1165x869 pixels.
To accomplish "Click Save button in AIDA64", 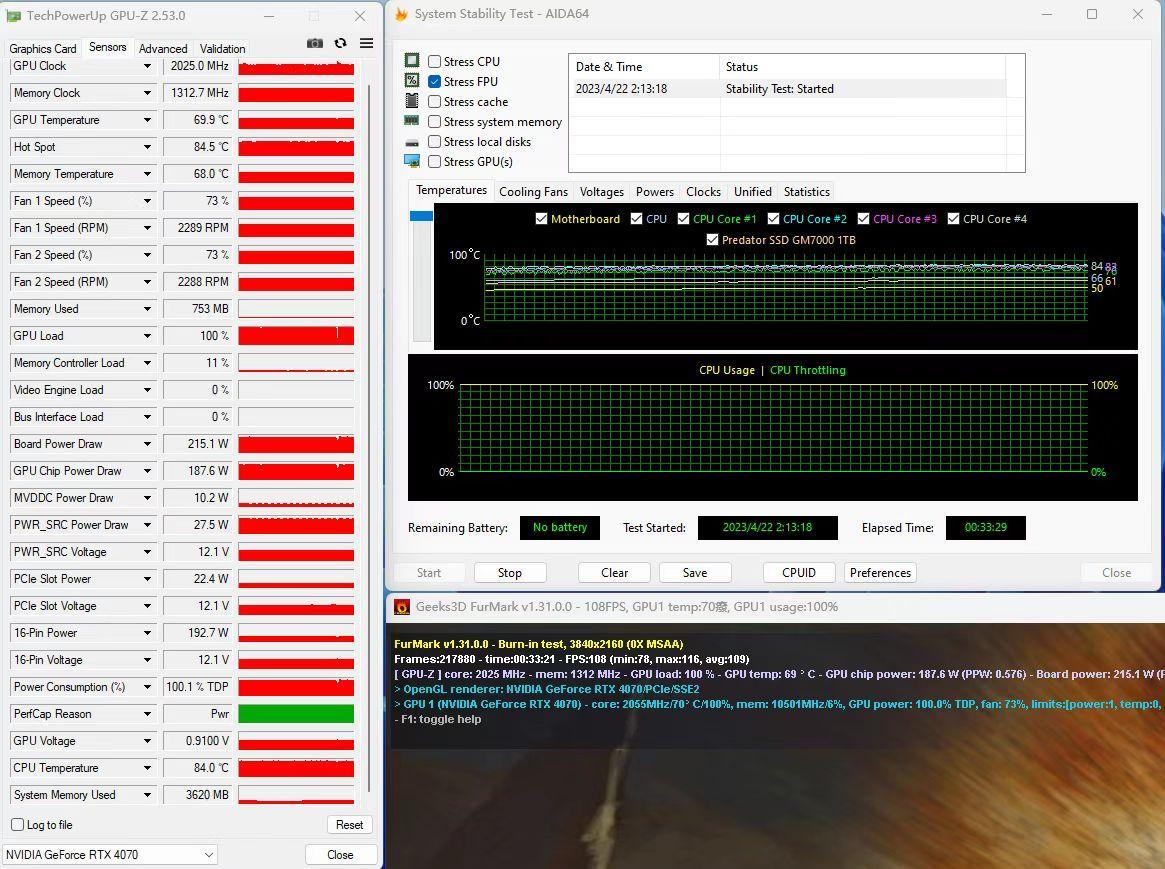I will 695,573.
